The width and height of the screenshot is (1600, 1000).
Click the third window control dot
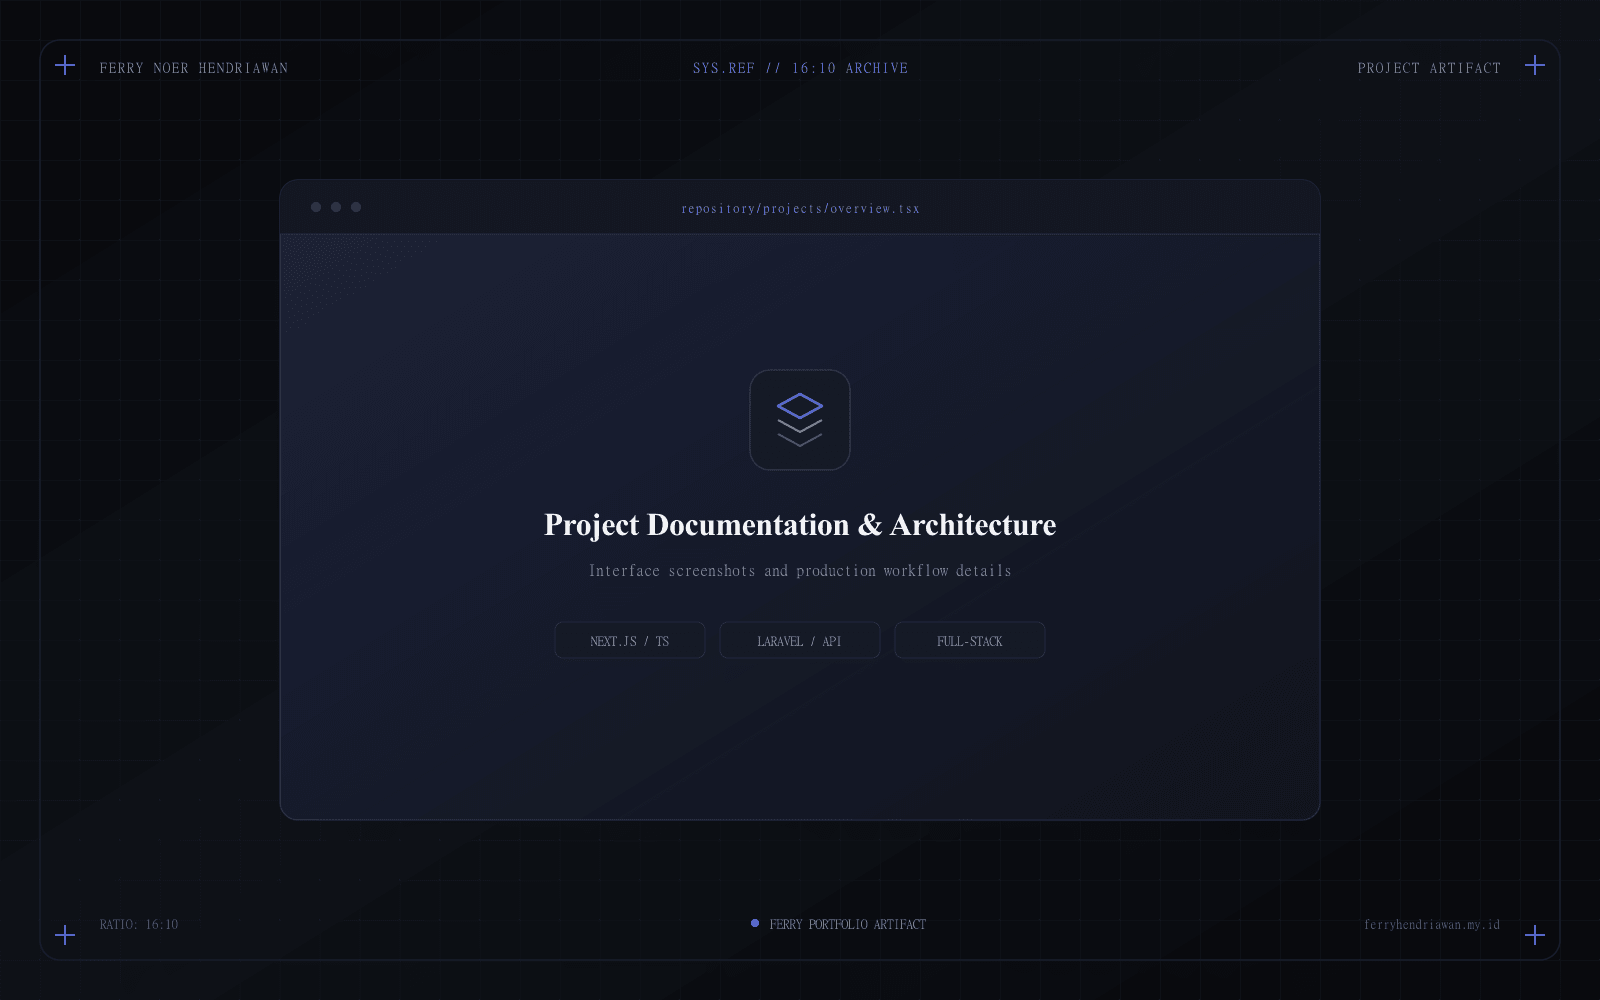tap(356, 207)
